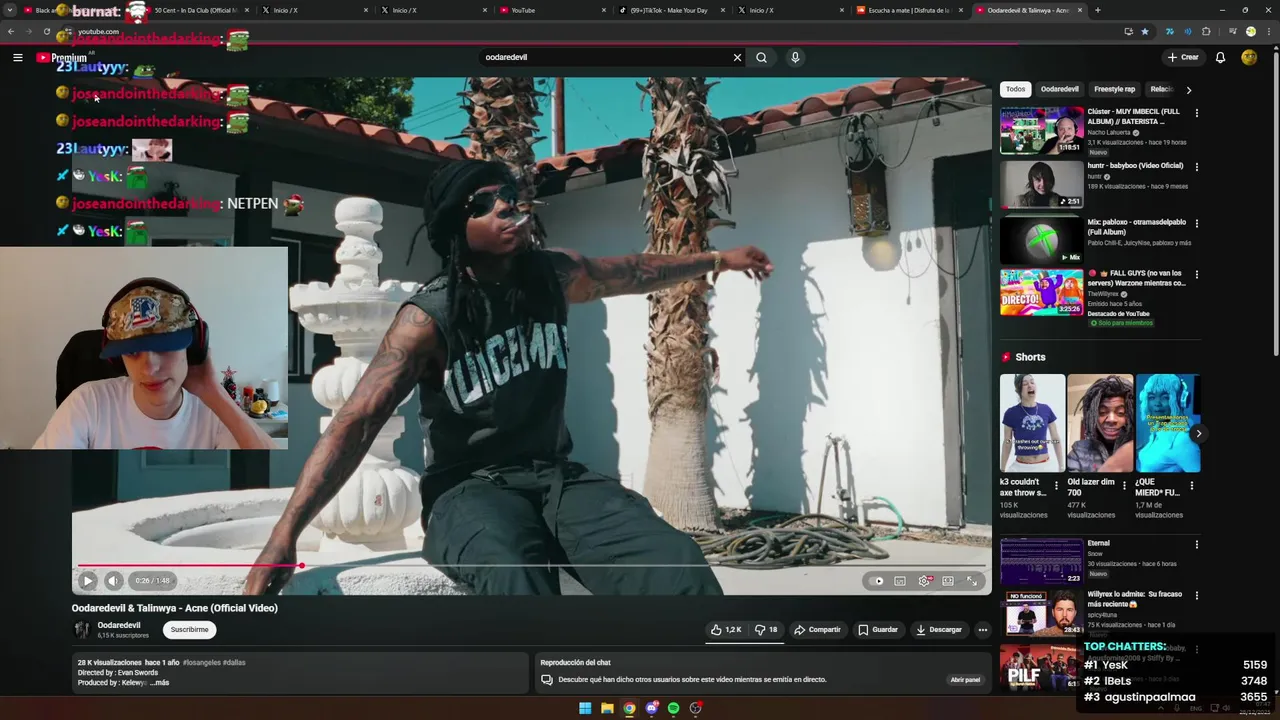Enter fullscreen mode in the player
Screen dimensions: 1280x720
(971, 580)
